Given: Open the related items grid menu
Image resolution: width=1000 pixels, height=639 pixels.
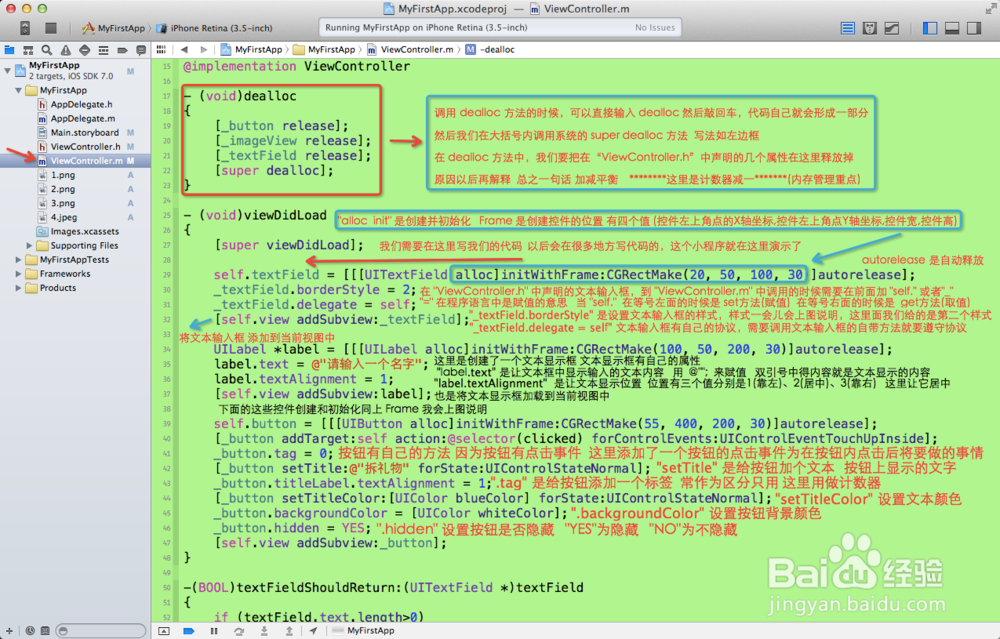Looking at the screenshot, I should coord(161,49).
